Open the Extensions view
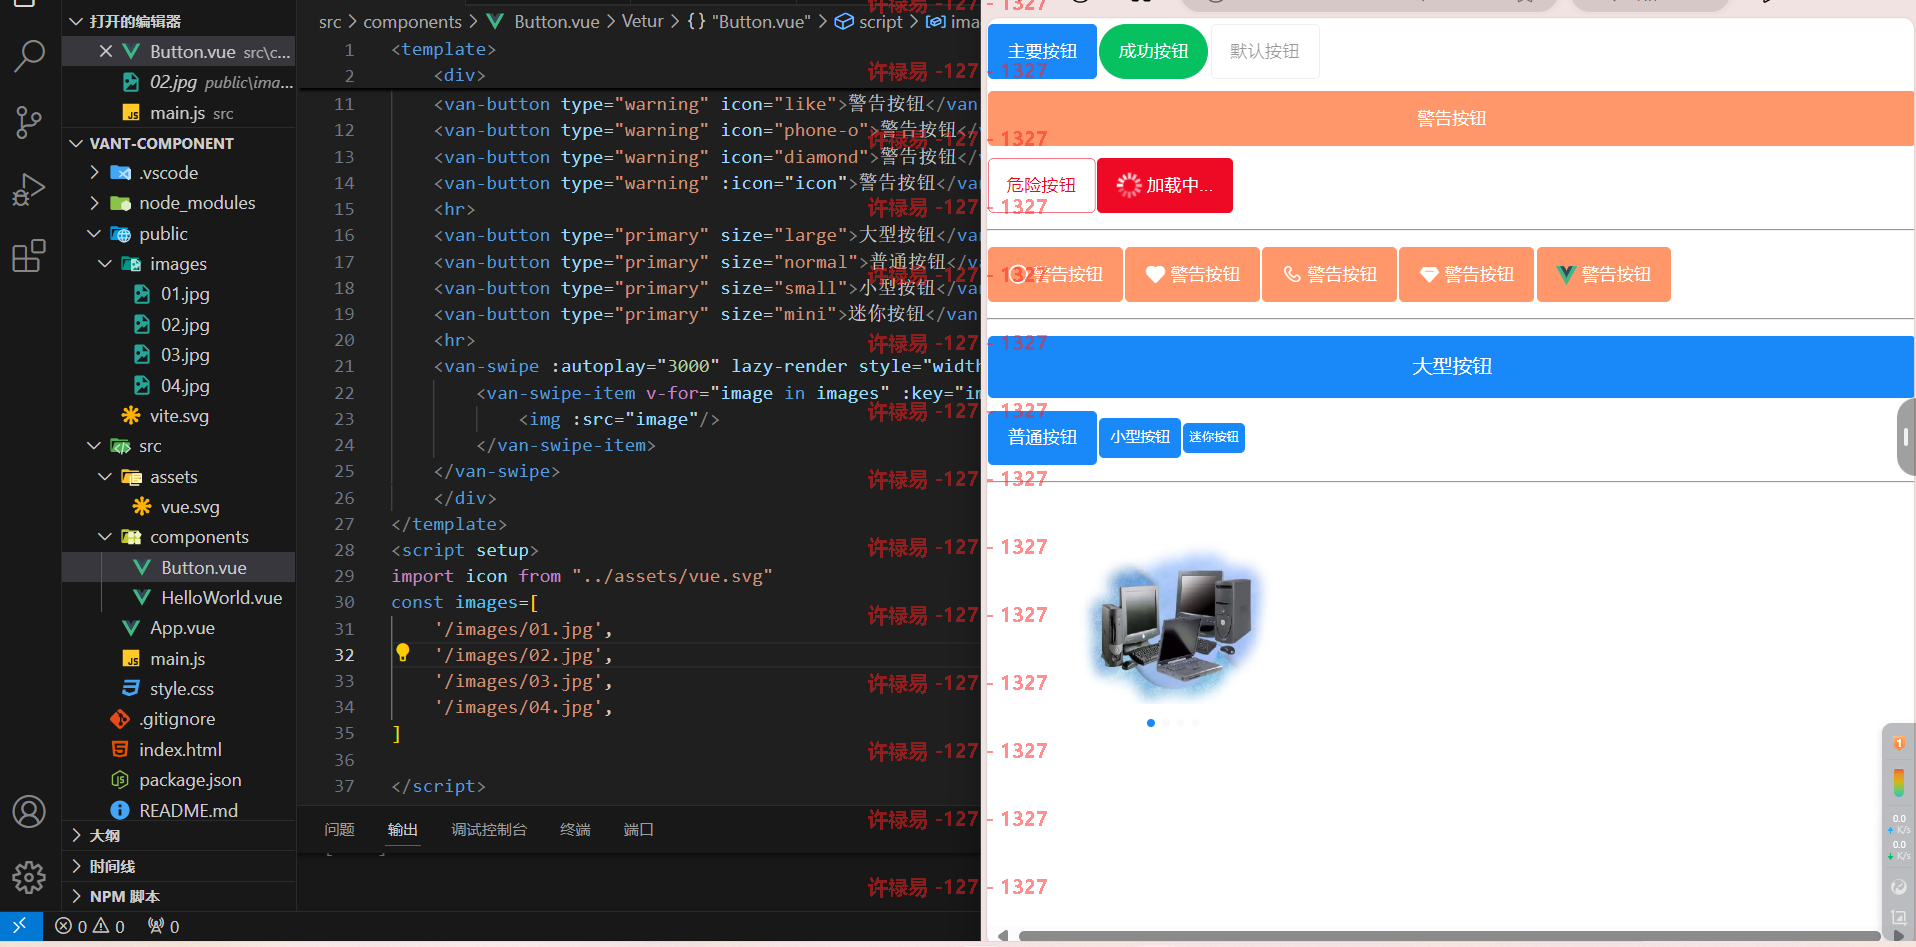Image resolution: width=1916 pixels, height=947 pixels. (29, 256)
